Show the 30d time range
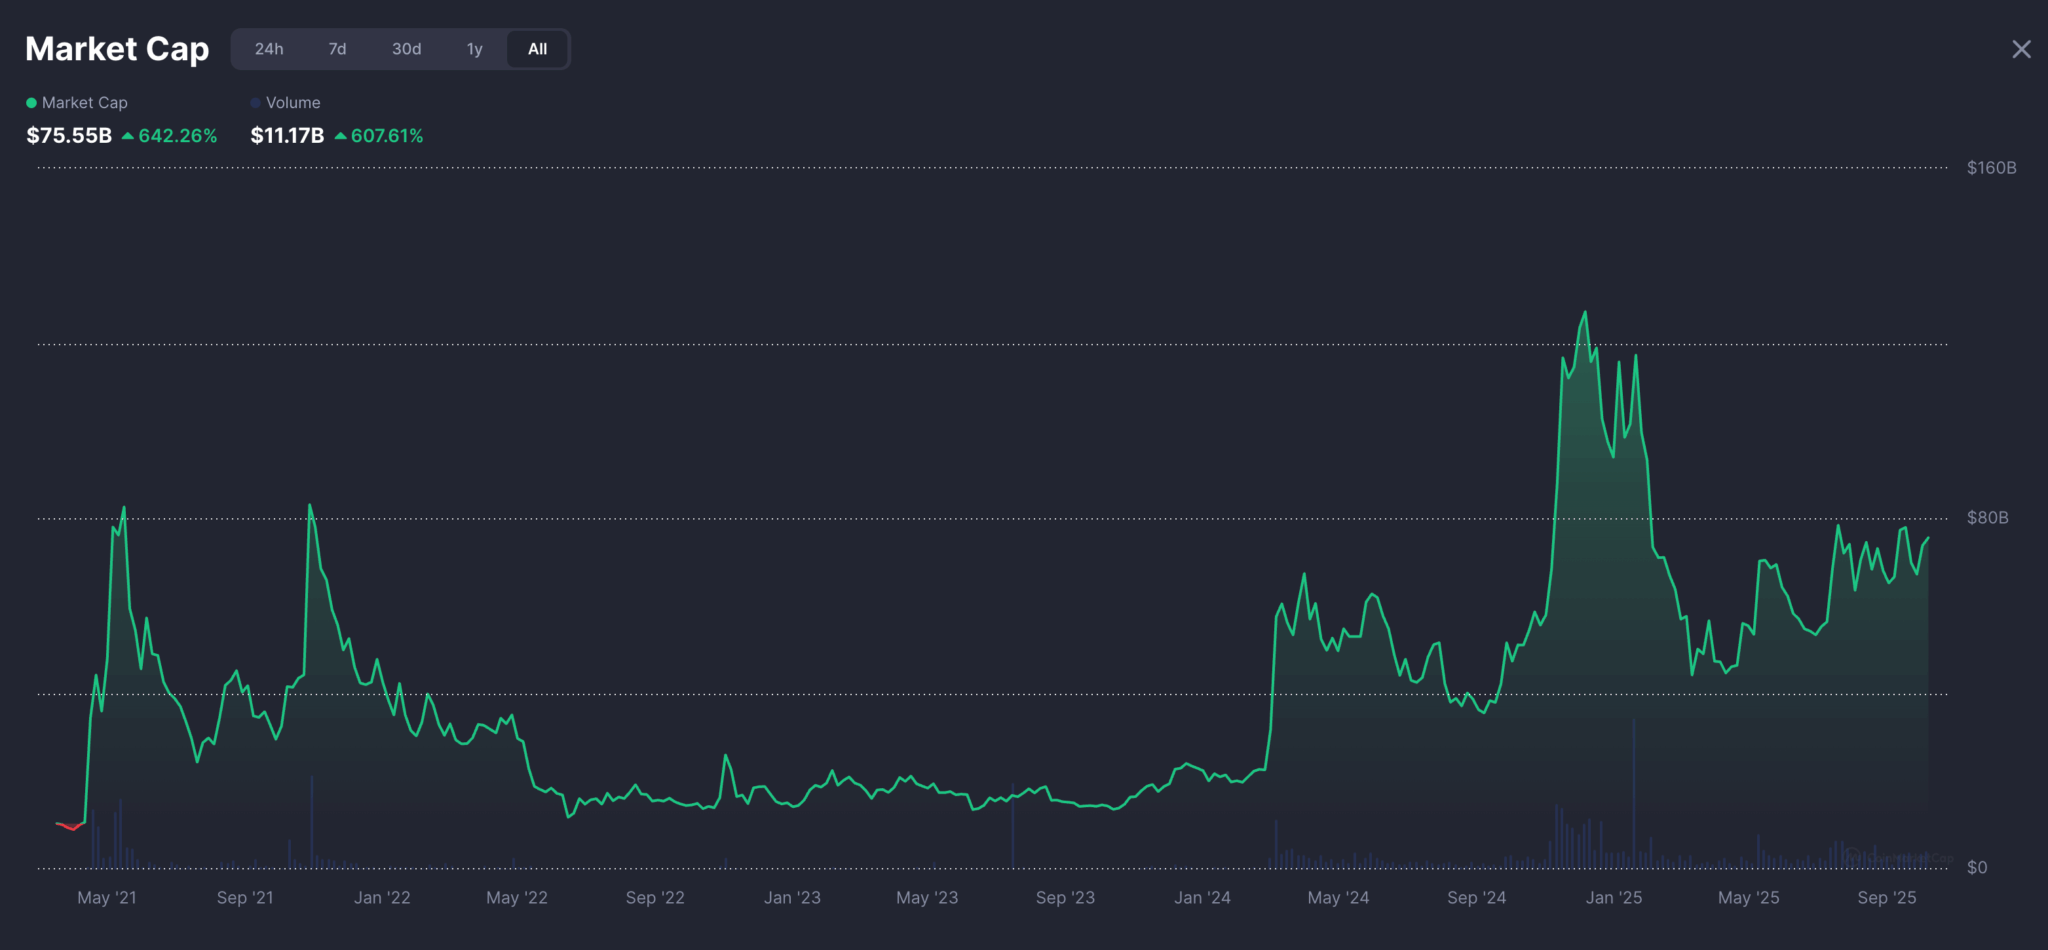The width and height of the screenshot is (2048, 950). [406, 49]
